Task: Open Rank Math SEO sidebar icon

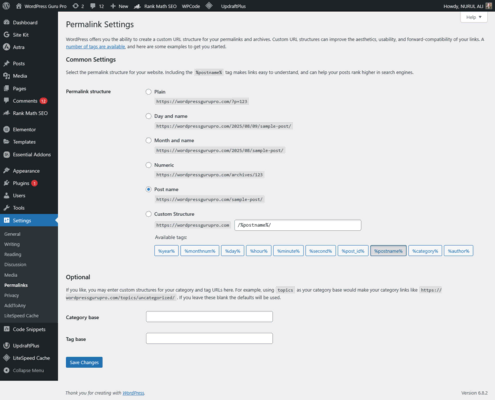Action: 6,113
